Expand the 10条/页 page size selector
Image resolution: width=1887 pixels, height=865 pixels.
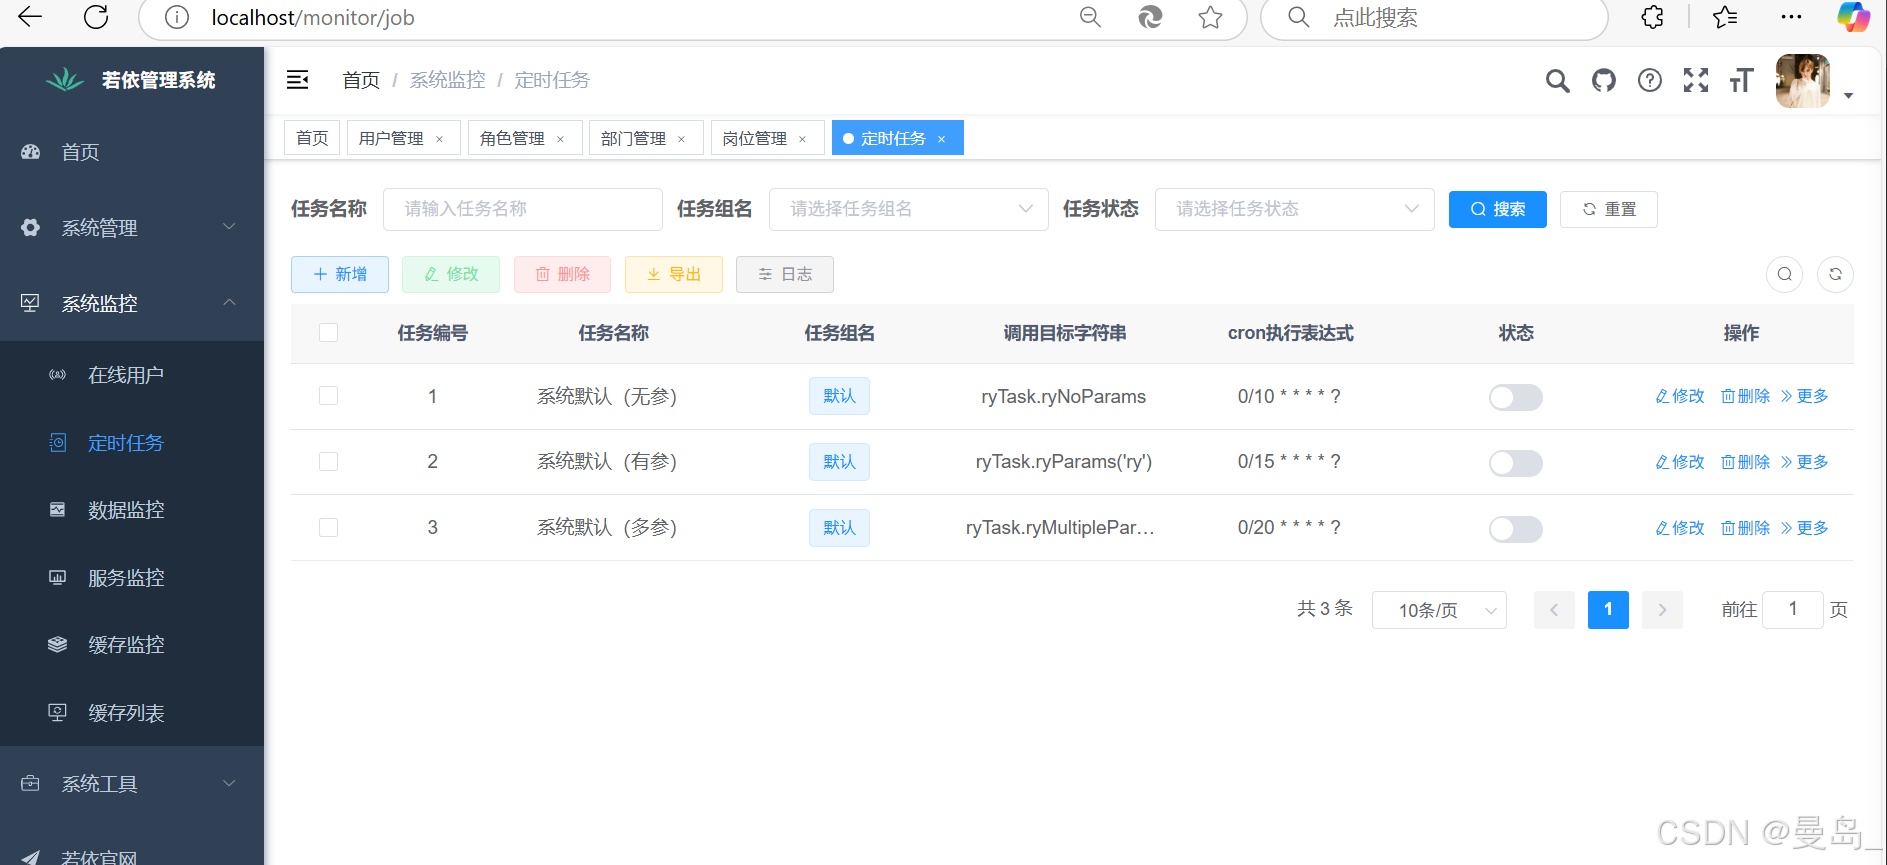[1438, 610]
